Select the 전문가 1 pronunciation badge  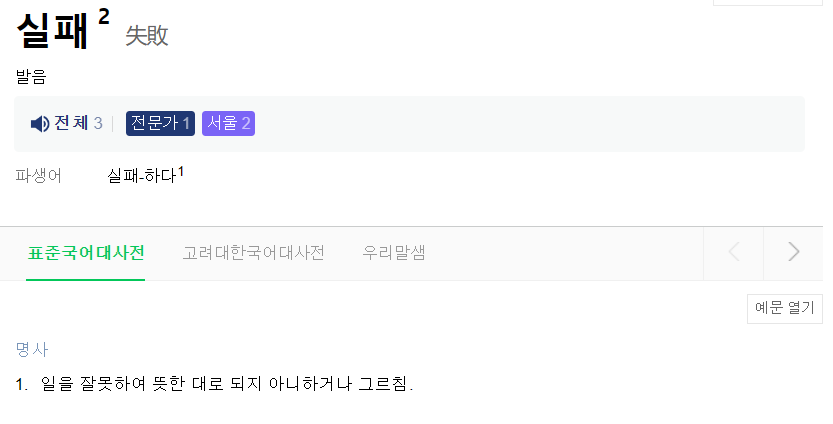[x=160, y=124]
